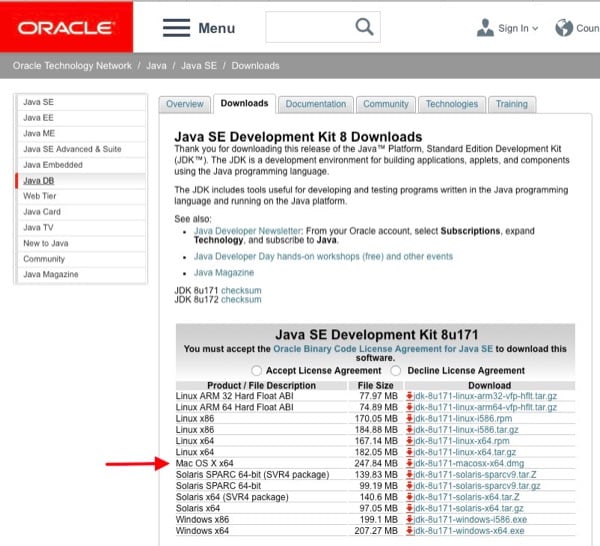This screenshot has width=600, height=546.
Task: Open Java Embedded sidebar item
Action: pos(81,165)
